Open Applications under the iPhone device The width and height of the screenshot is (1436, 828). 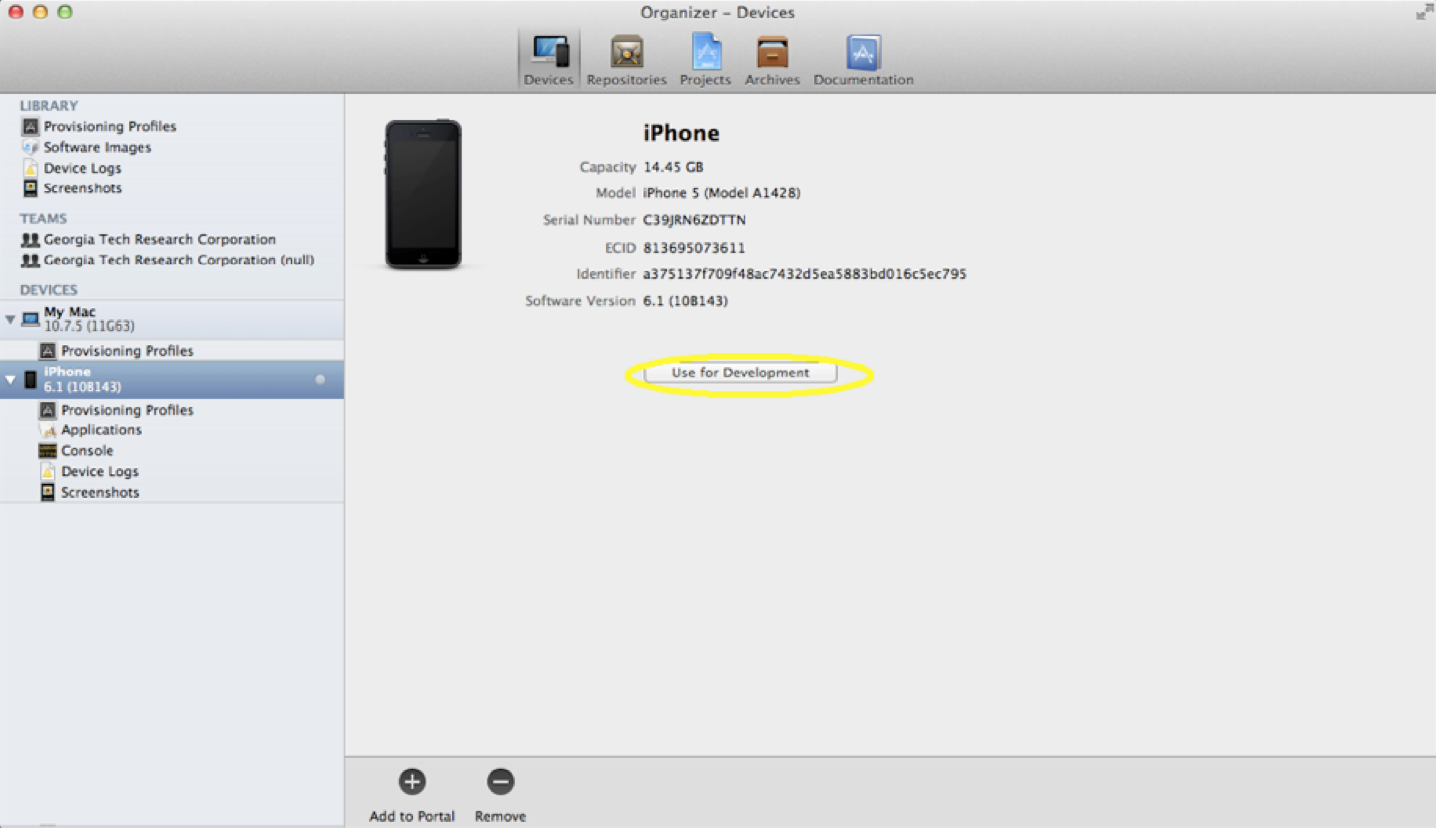(101, 430)
